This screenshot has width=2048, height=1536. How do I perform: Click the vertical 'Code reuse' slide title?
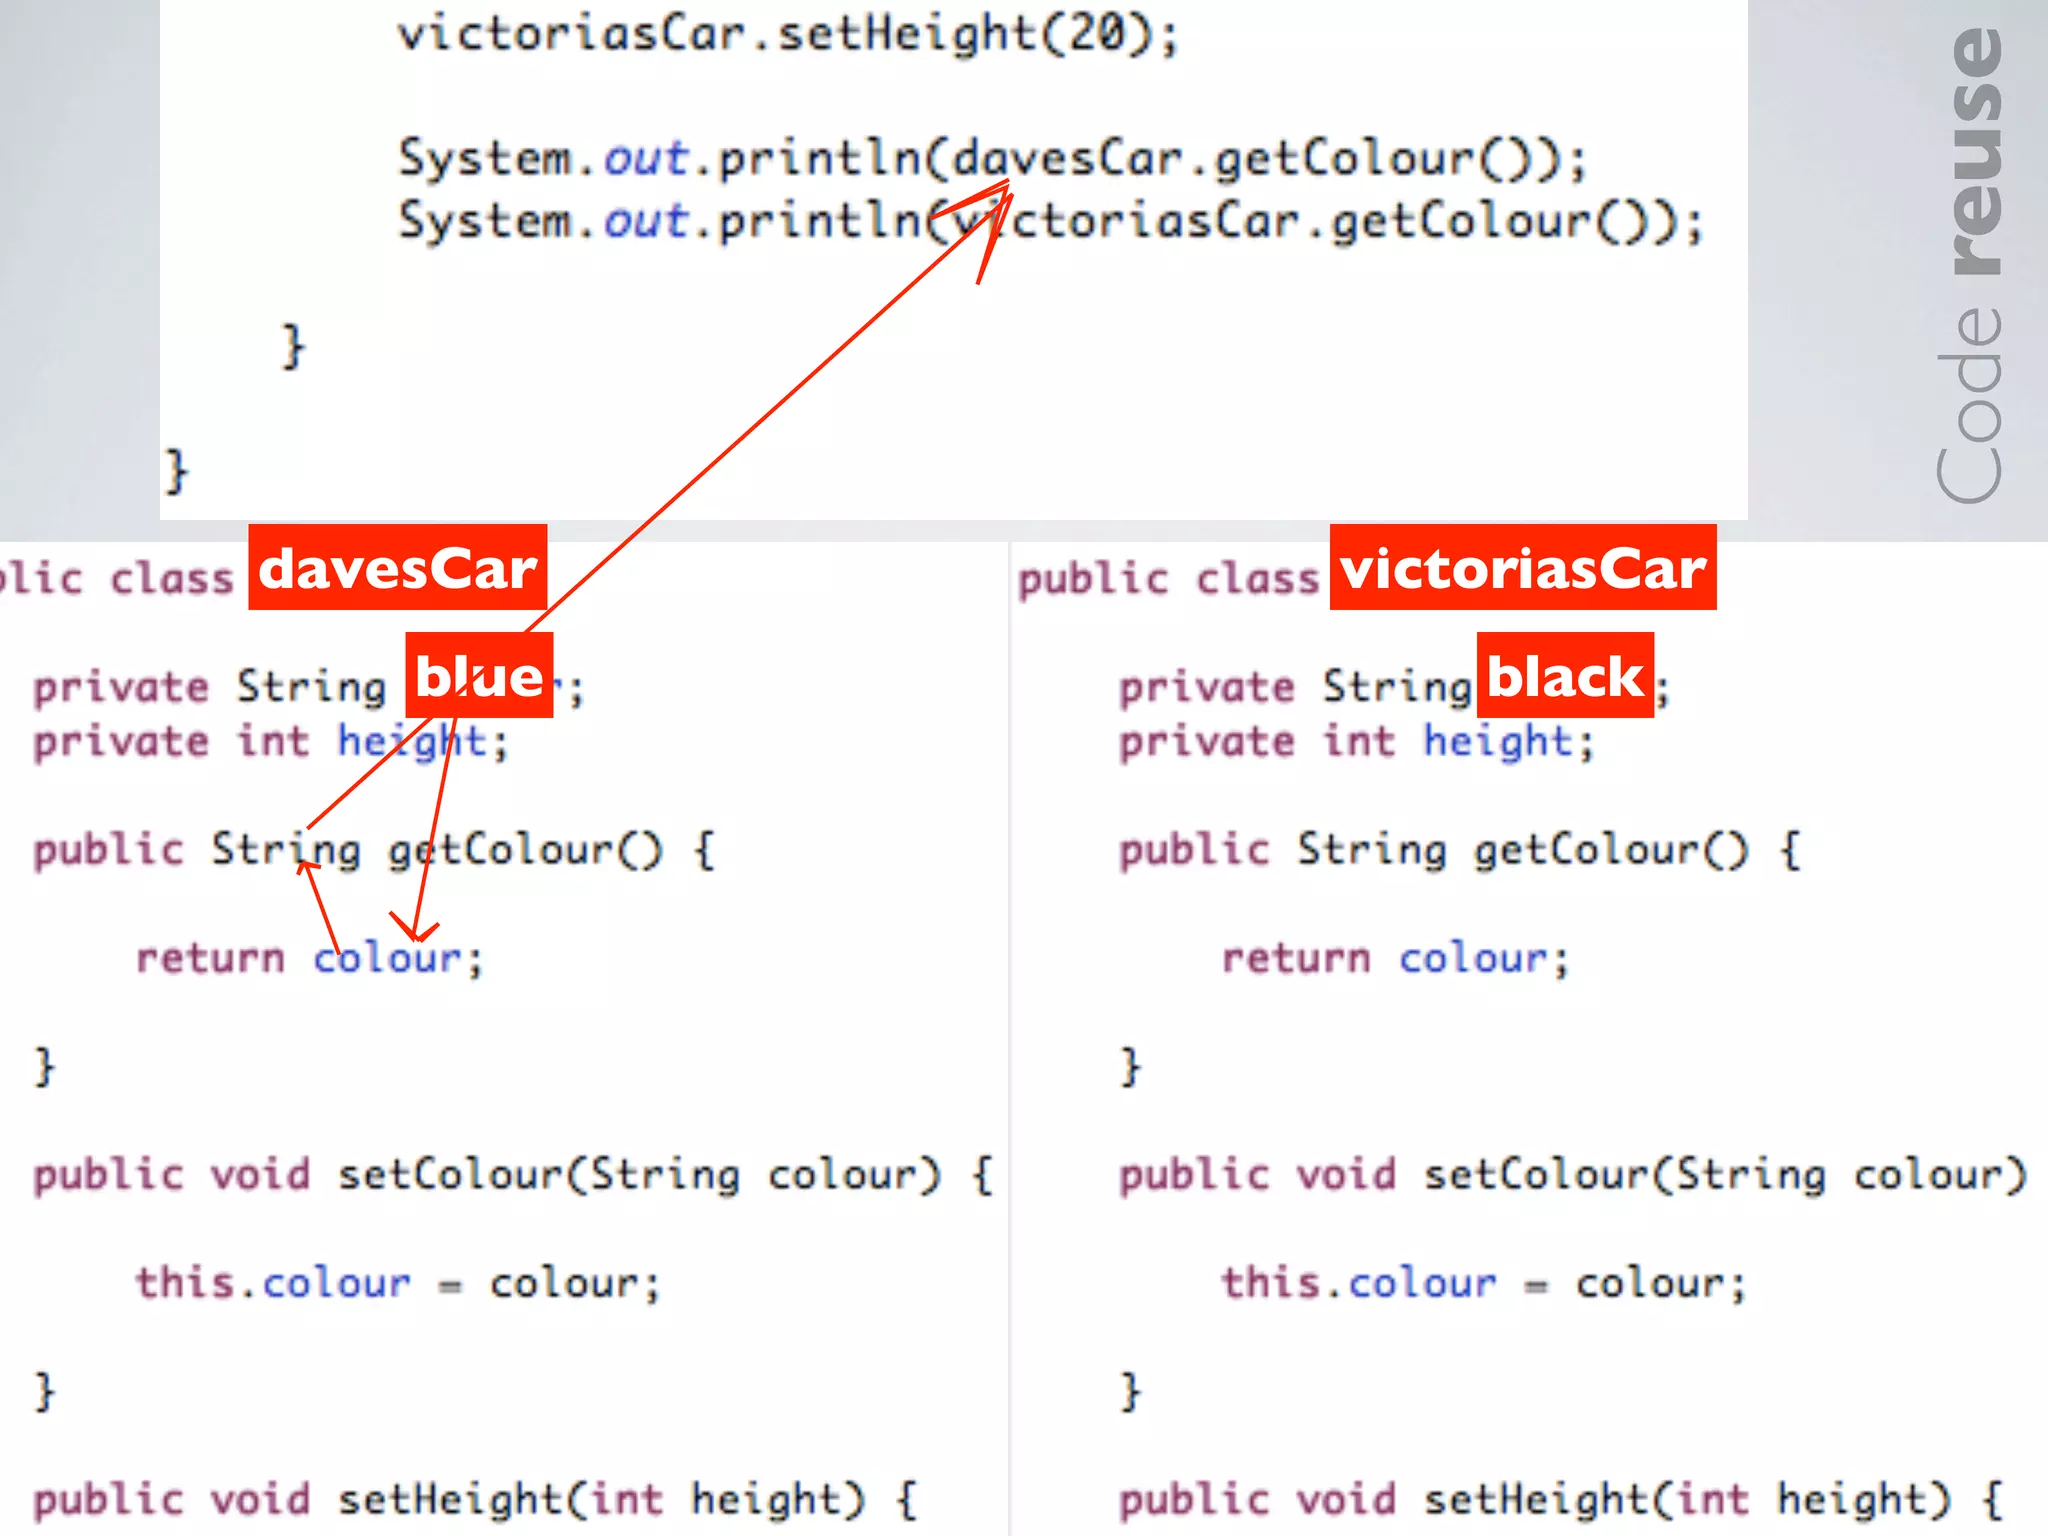coord(1970,264)
